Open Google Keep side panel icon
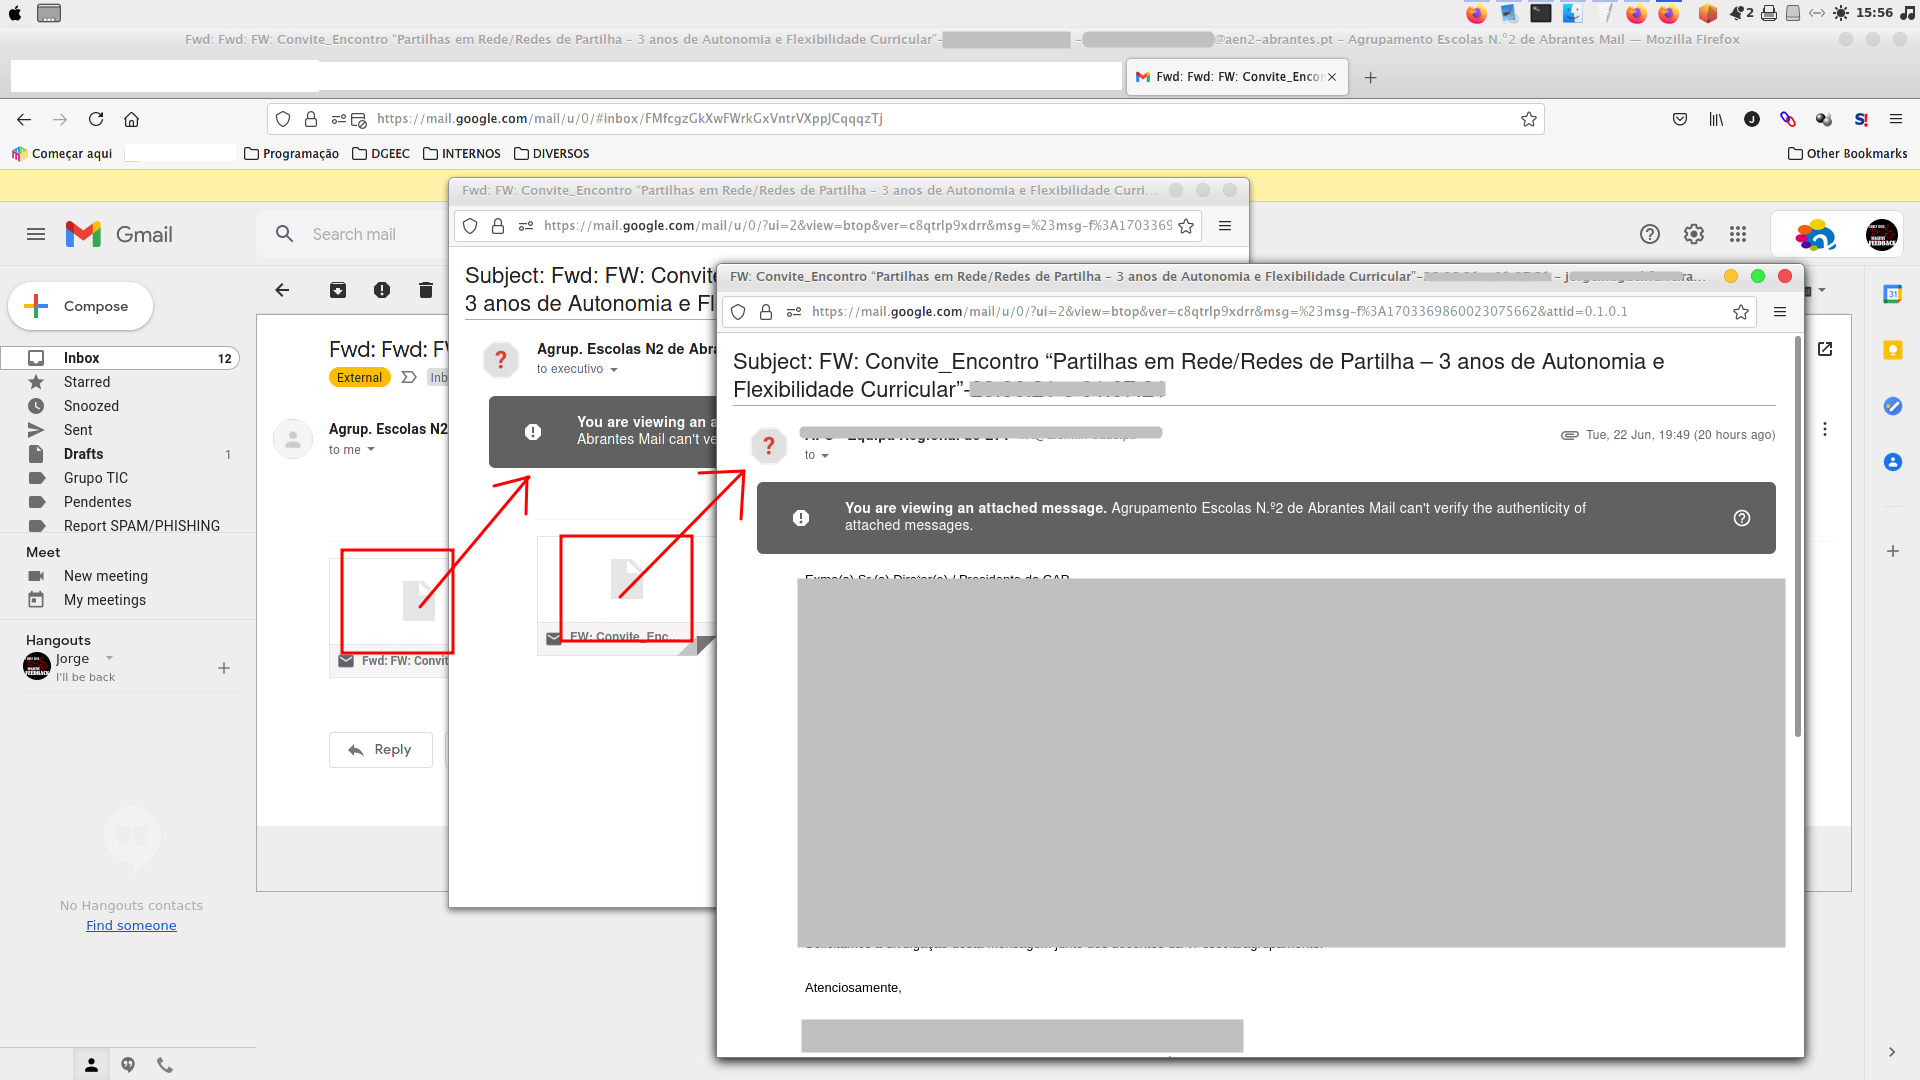 coord(1892,350)
